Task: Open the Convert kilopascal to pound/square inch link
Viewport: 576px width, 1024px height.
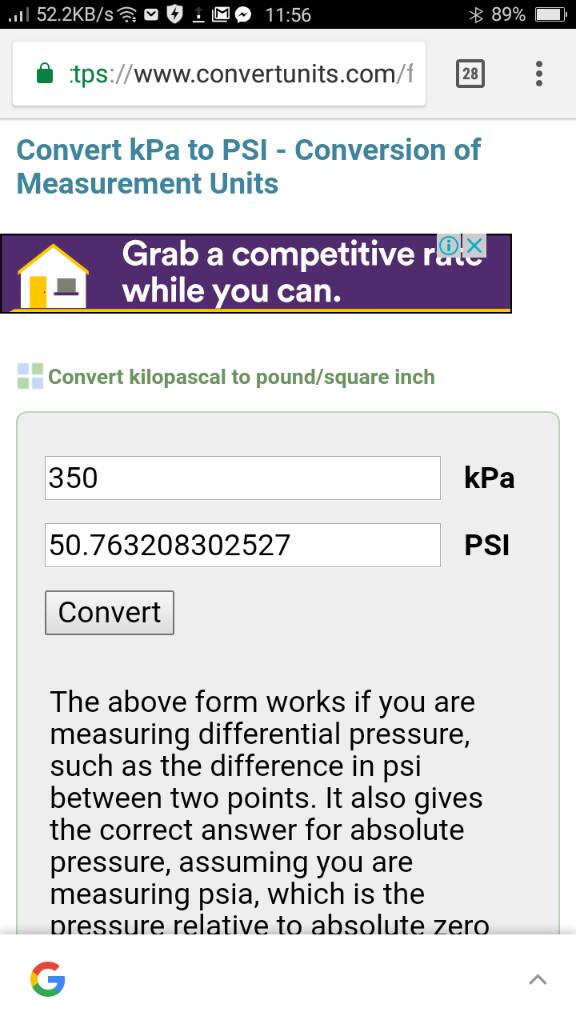Action: tap(241, 377)
